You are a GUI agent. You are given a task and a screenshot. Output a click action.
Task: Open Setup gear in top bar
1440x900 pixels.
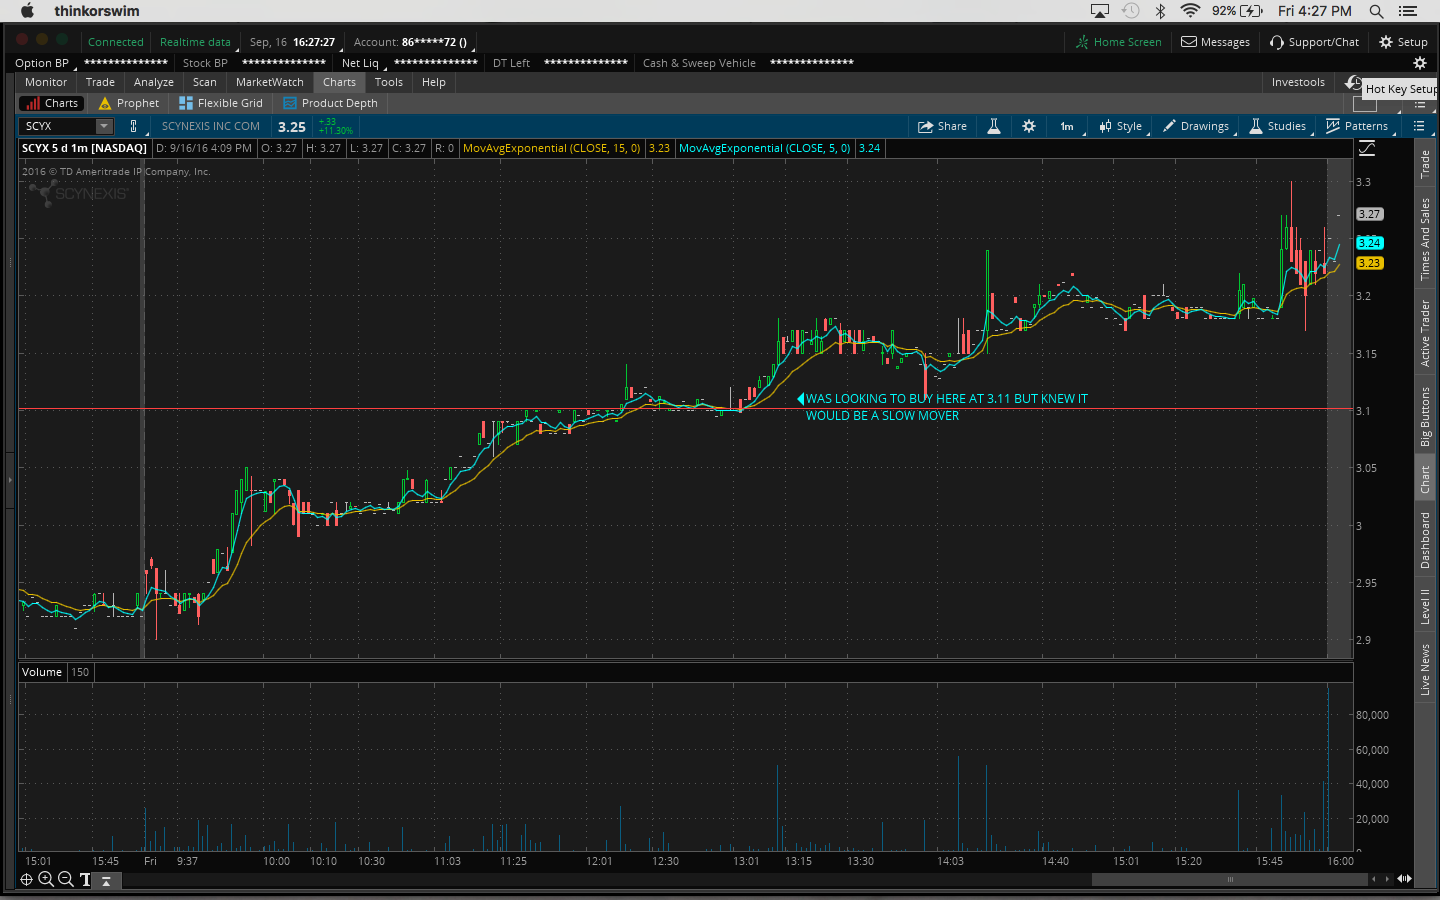(x=1403, y=42)
